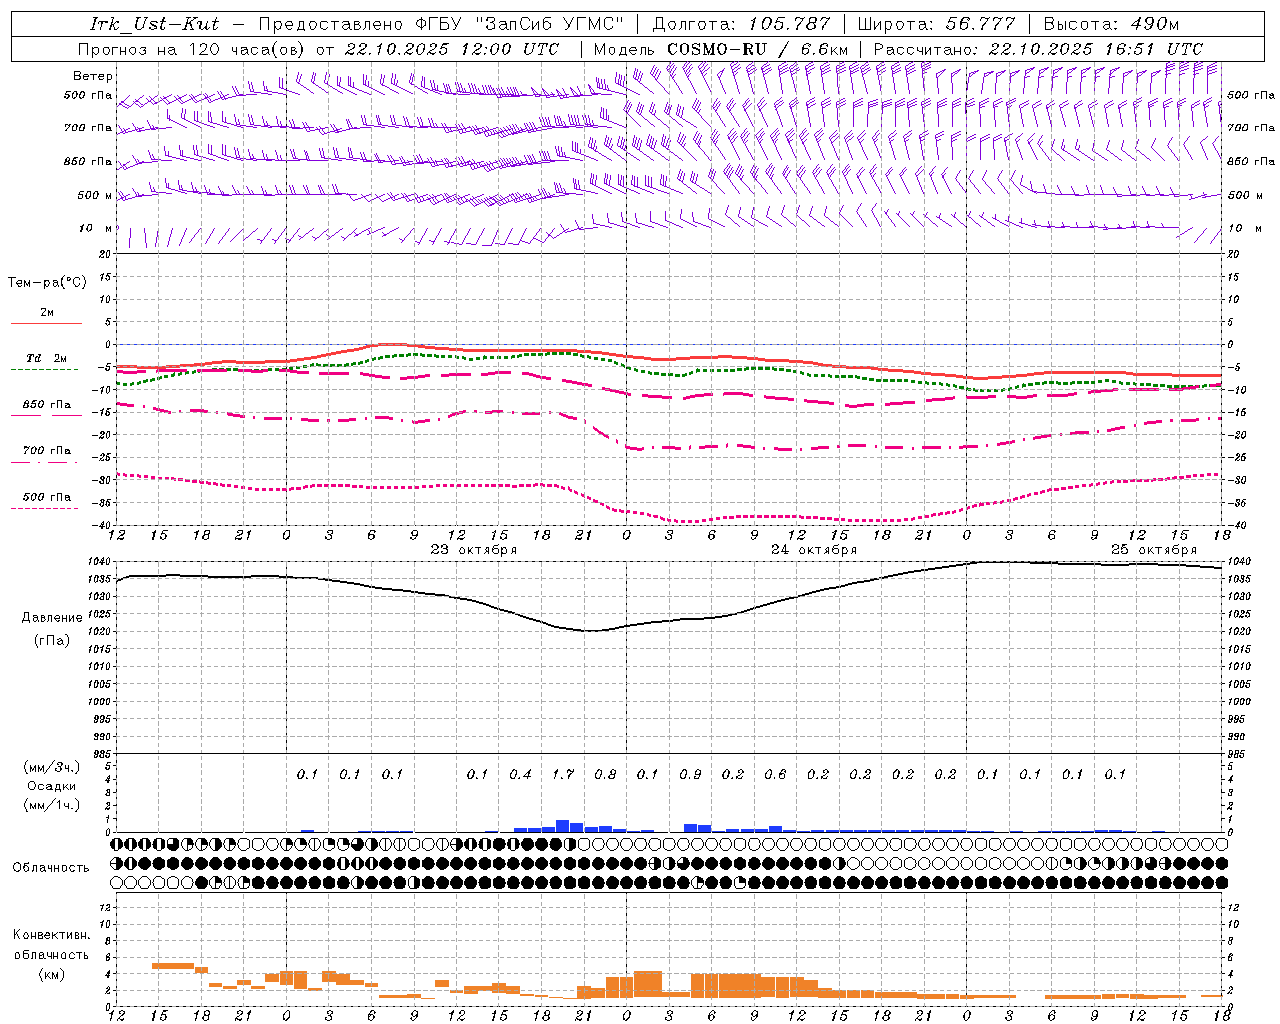Click the tallest blue precipitation bar
The width and height of the screenshot is (1280, 1024).
coord(562,826)
